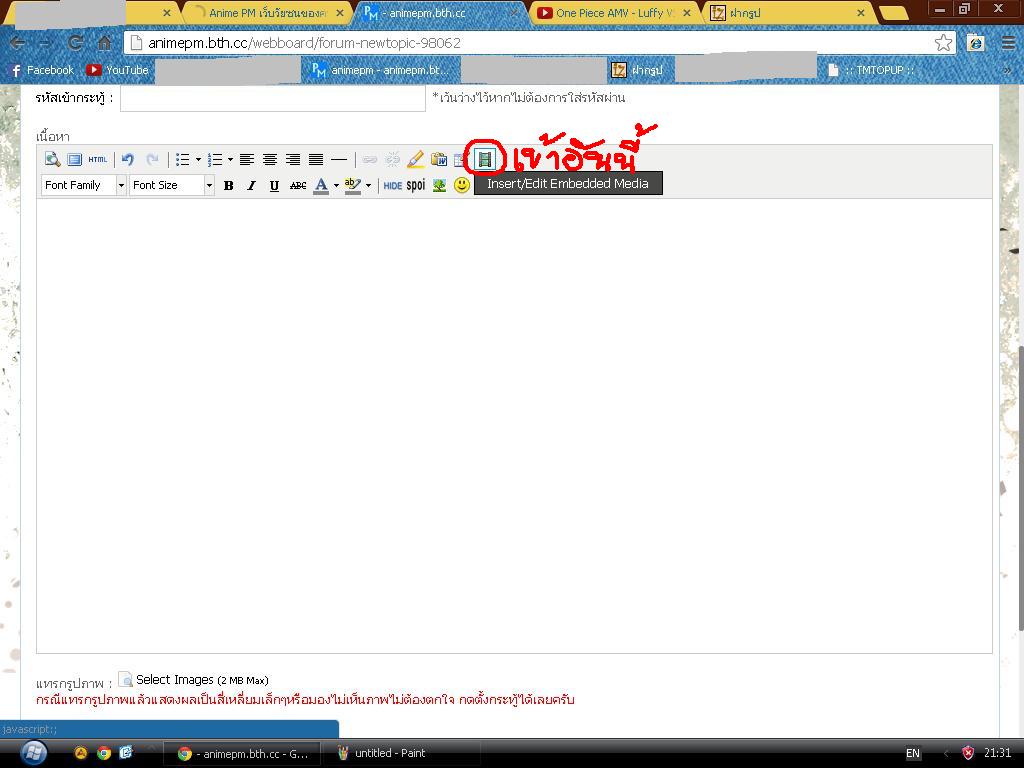The width and height of the screenshot is (1024, 768).
Task: Click the Insert image tree icon
Action: [440, 185]
